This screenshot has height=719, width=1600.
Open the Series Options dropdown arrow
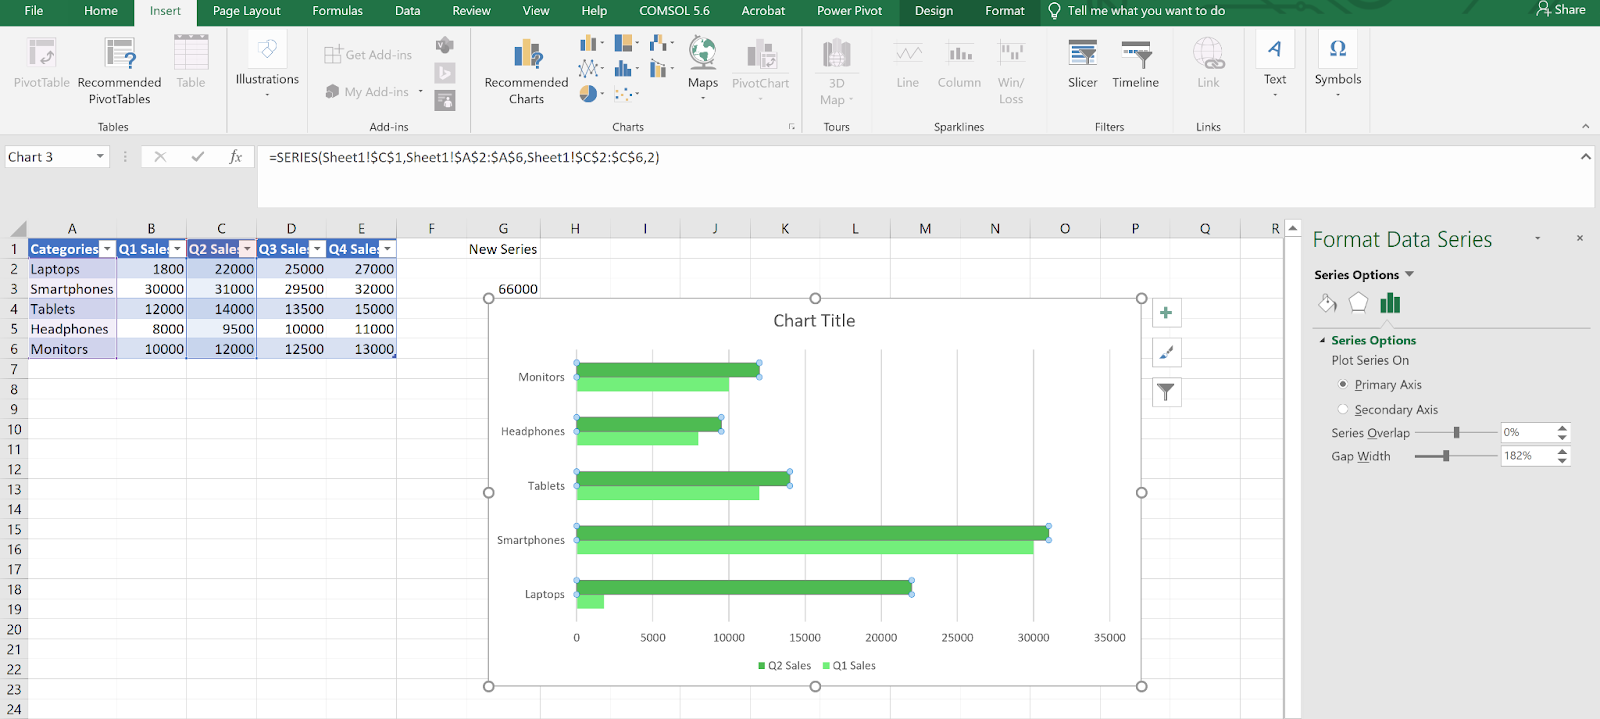pyautogui.click(x=1410, y=274)
